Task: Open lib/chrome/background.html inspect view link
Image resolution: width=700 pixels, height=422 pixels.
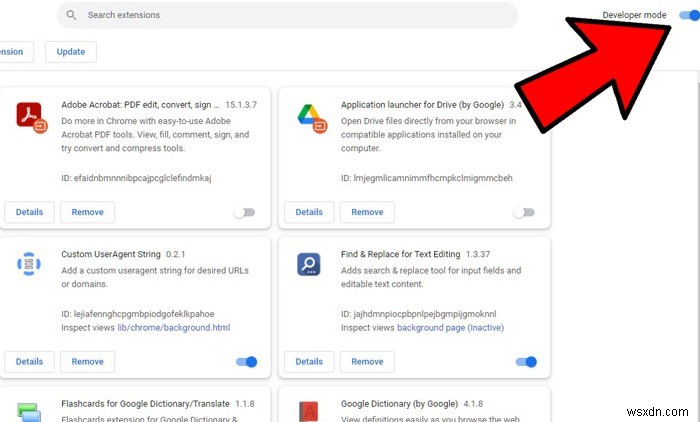Action: (174, 328)
